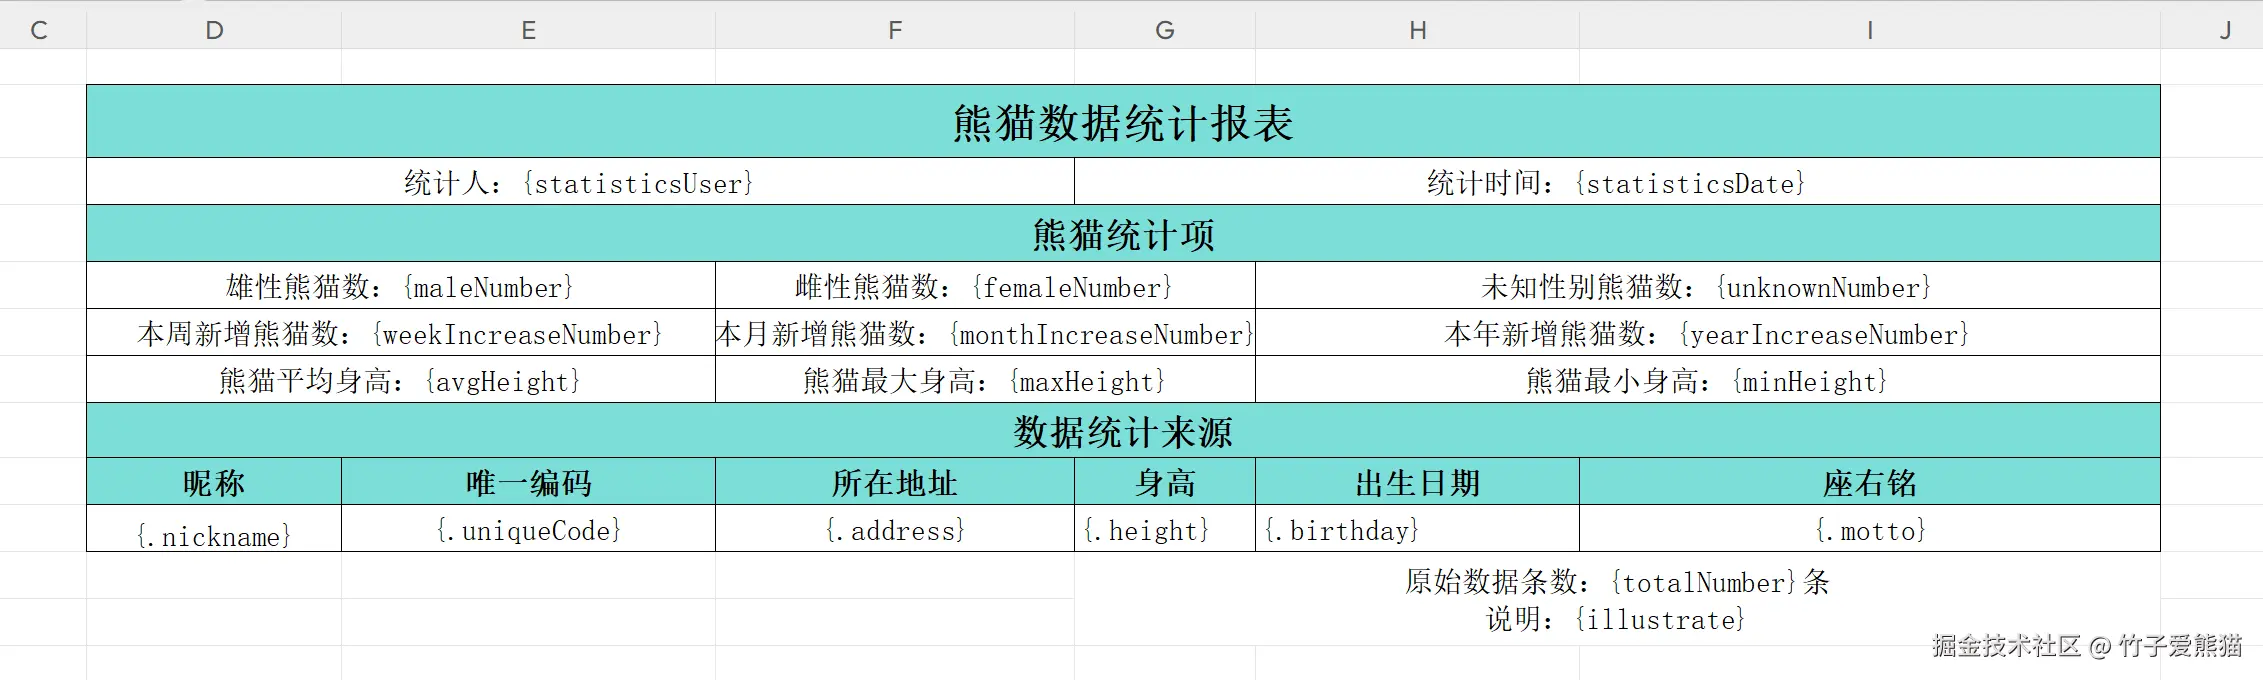The height and width of the screenshot is (680, 2263).
Task: Click the {maleNumber} cell
Action: click(x=400, y=287)
